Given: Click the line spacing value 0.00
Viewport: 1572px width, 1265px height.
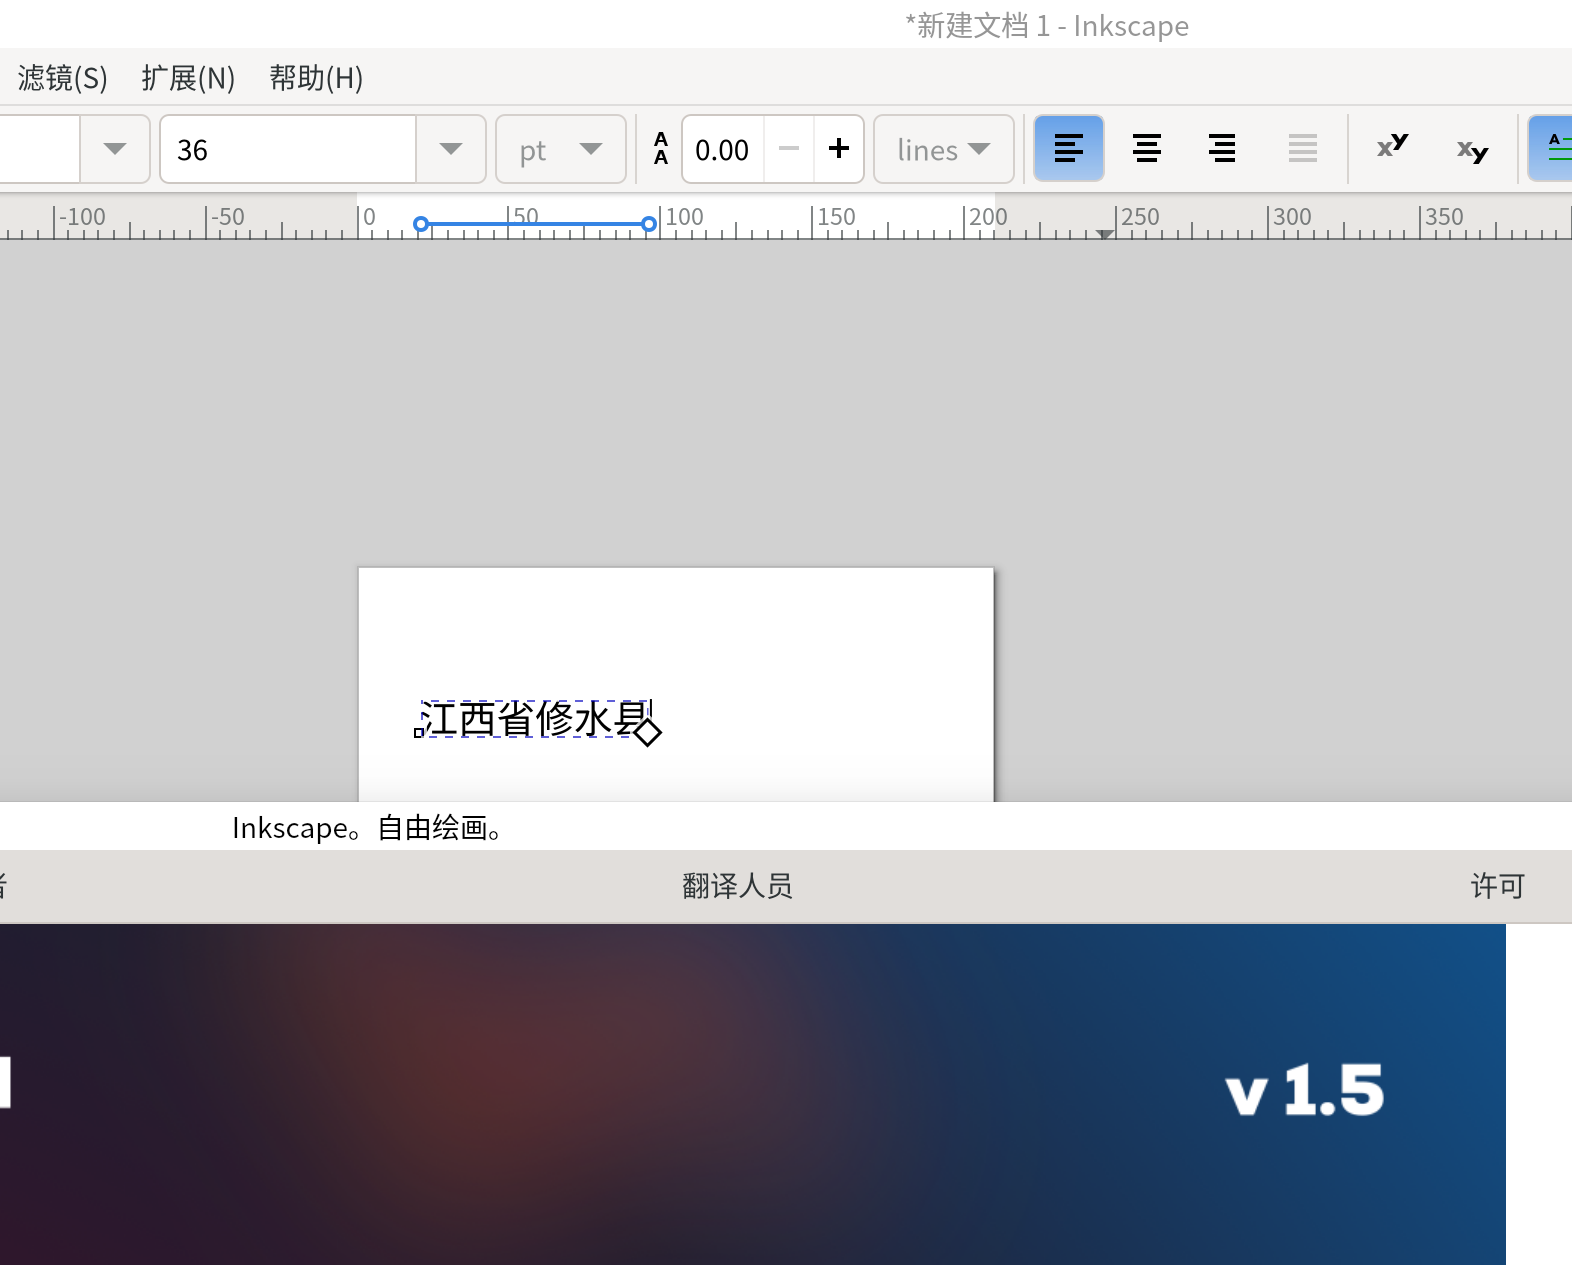Looking at the screenshot, I should click(723, 149).
